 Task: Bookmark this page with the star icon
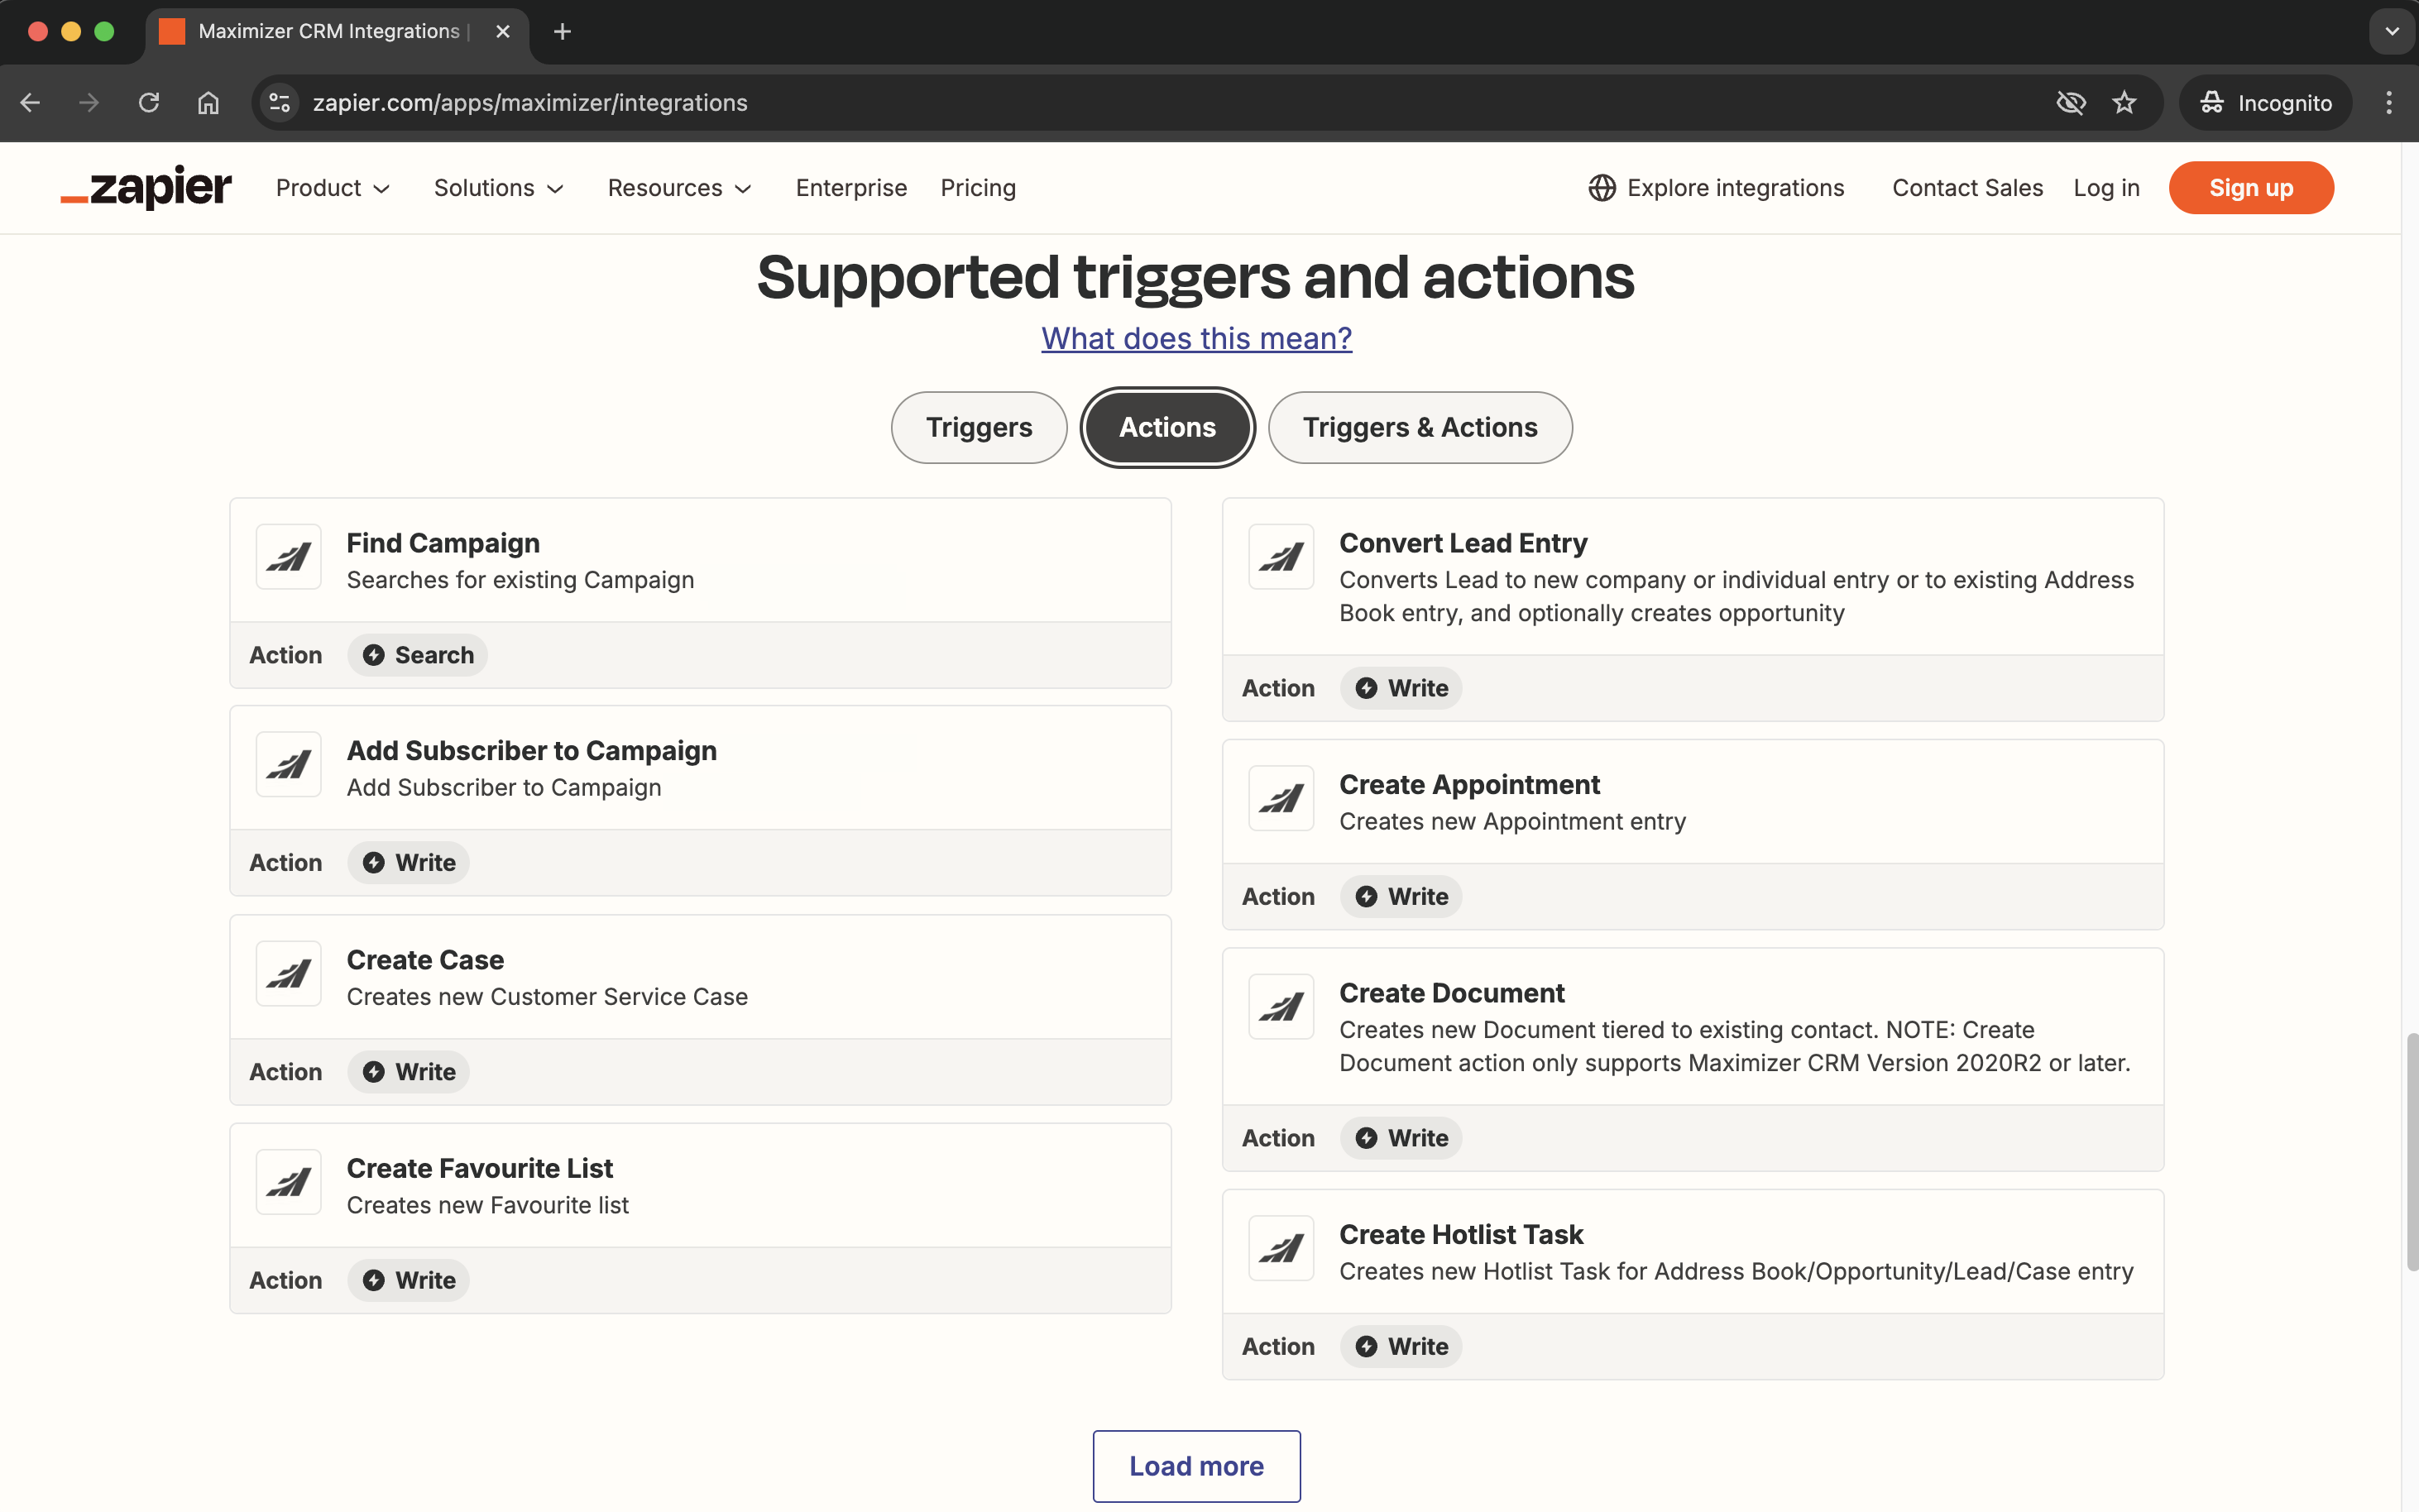click(2124, 102)
